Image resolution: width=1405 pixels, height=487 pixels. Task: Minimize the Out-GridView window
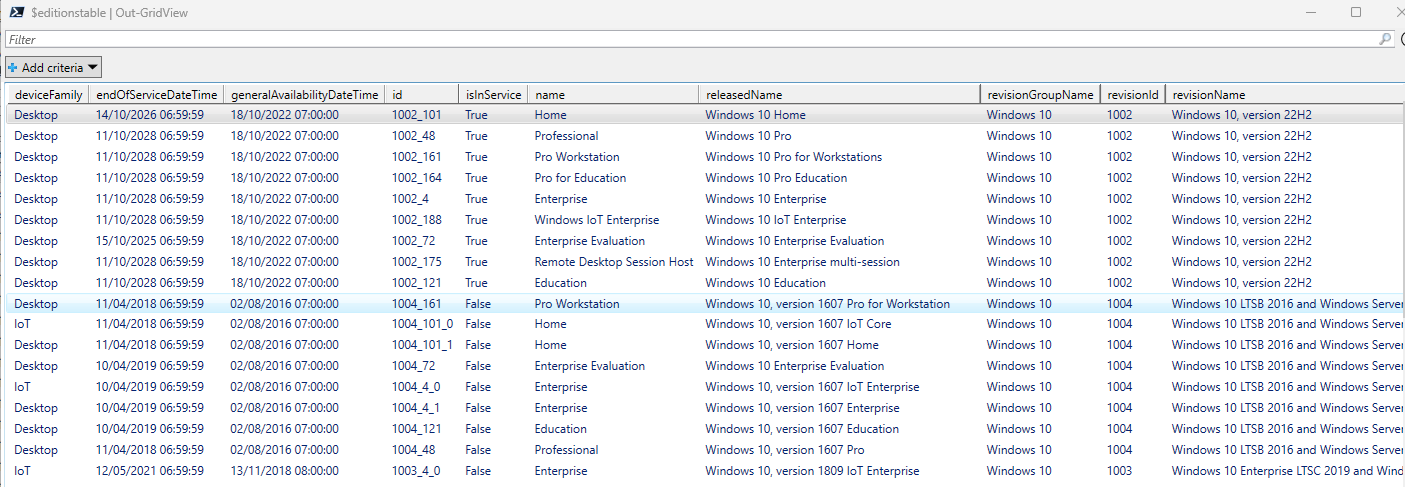pyautogui.click(x=1310, y=13)
